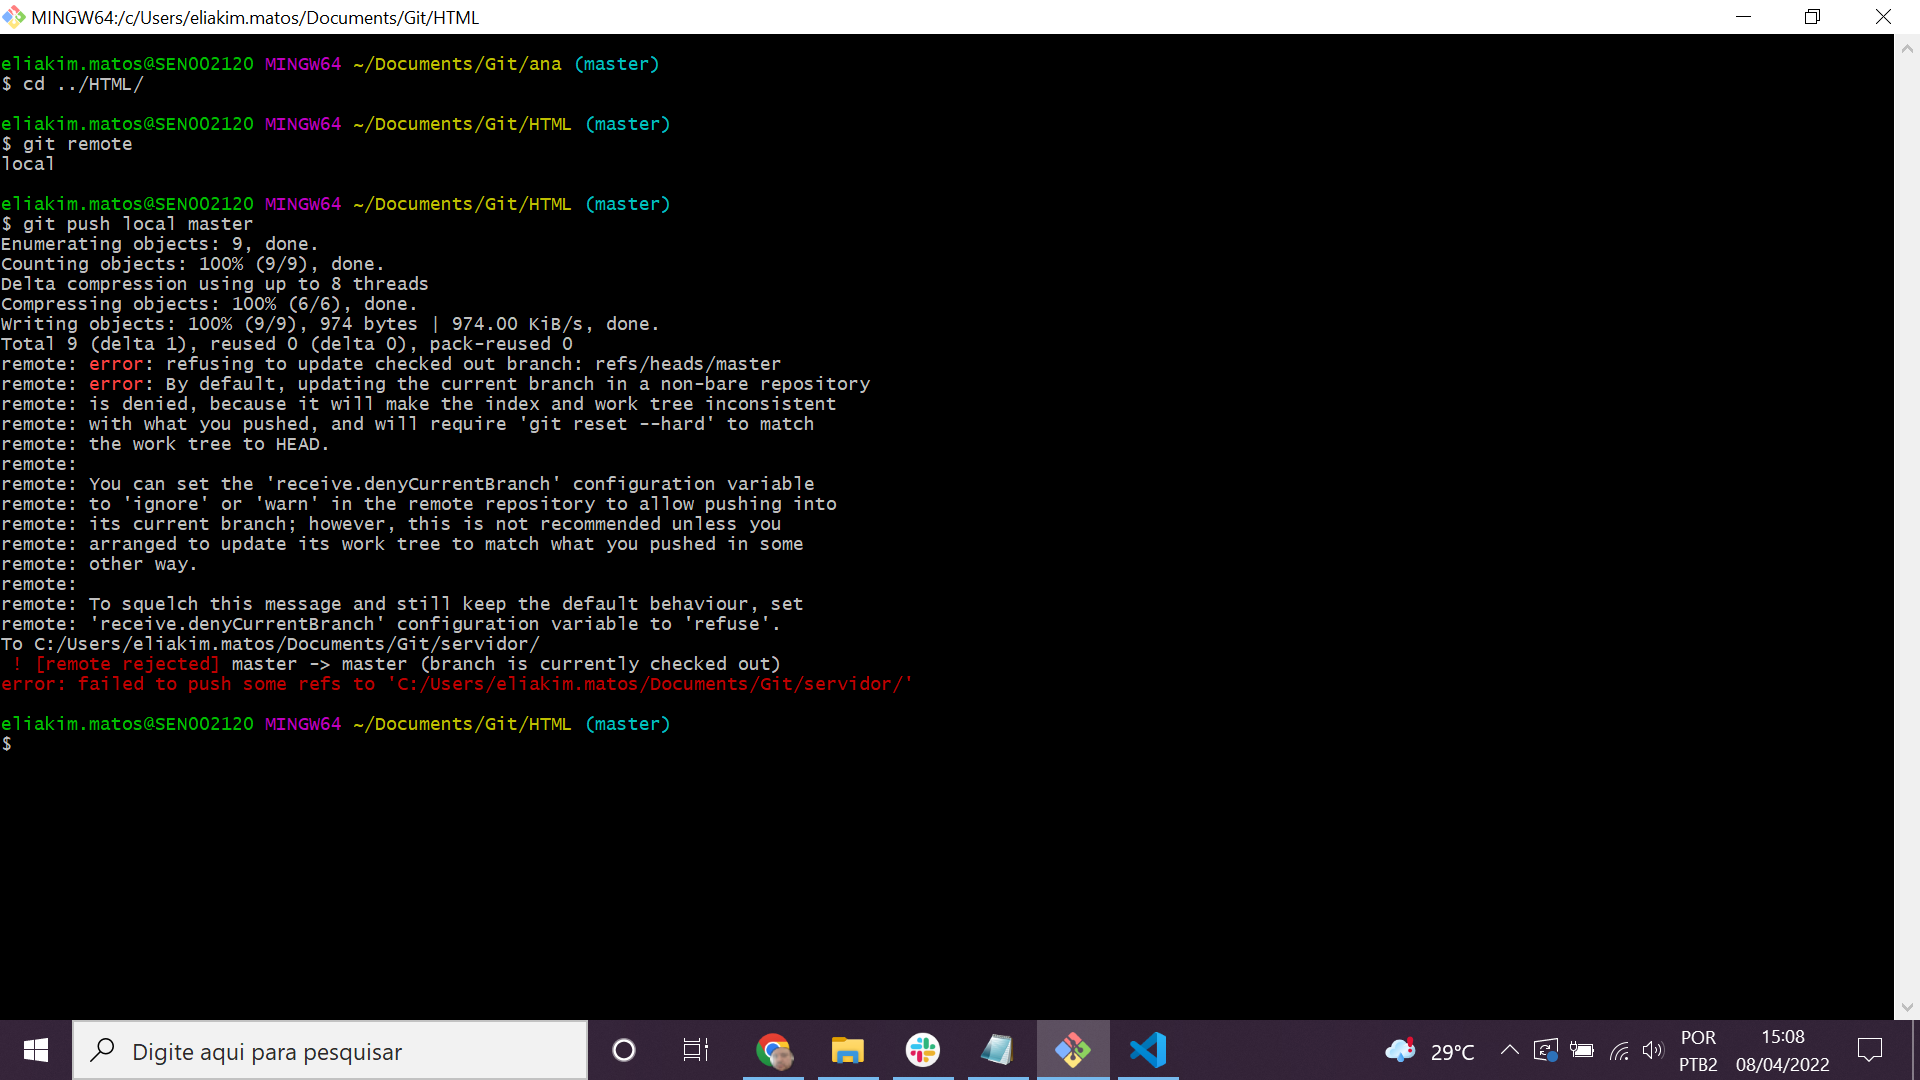Open Cortana circle icon on taskbar

click(x=623, y=1050)
